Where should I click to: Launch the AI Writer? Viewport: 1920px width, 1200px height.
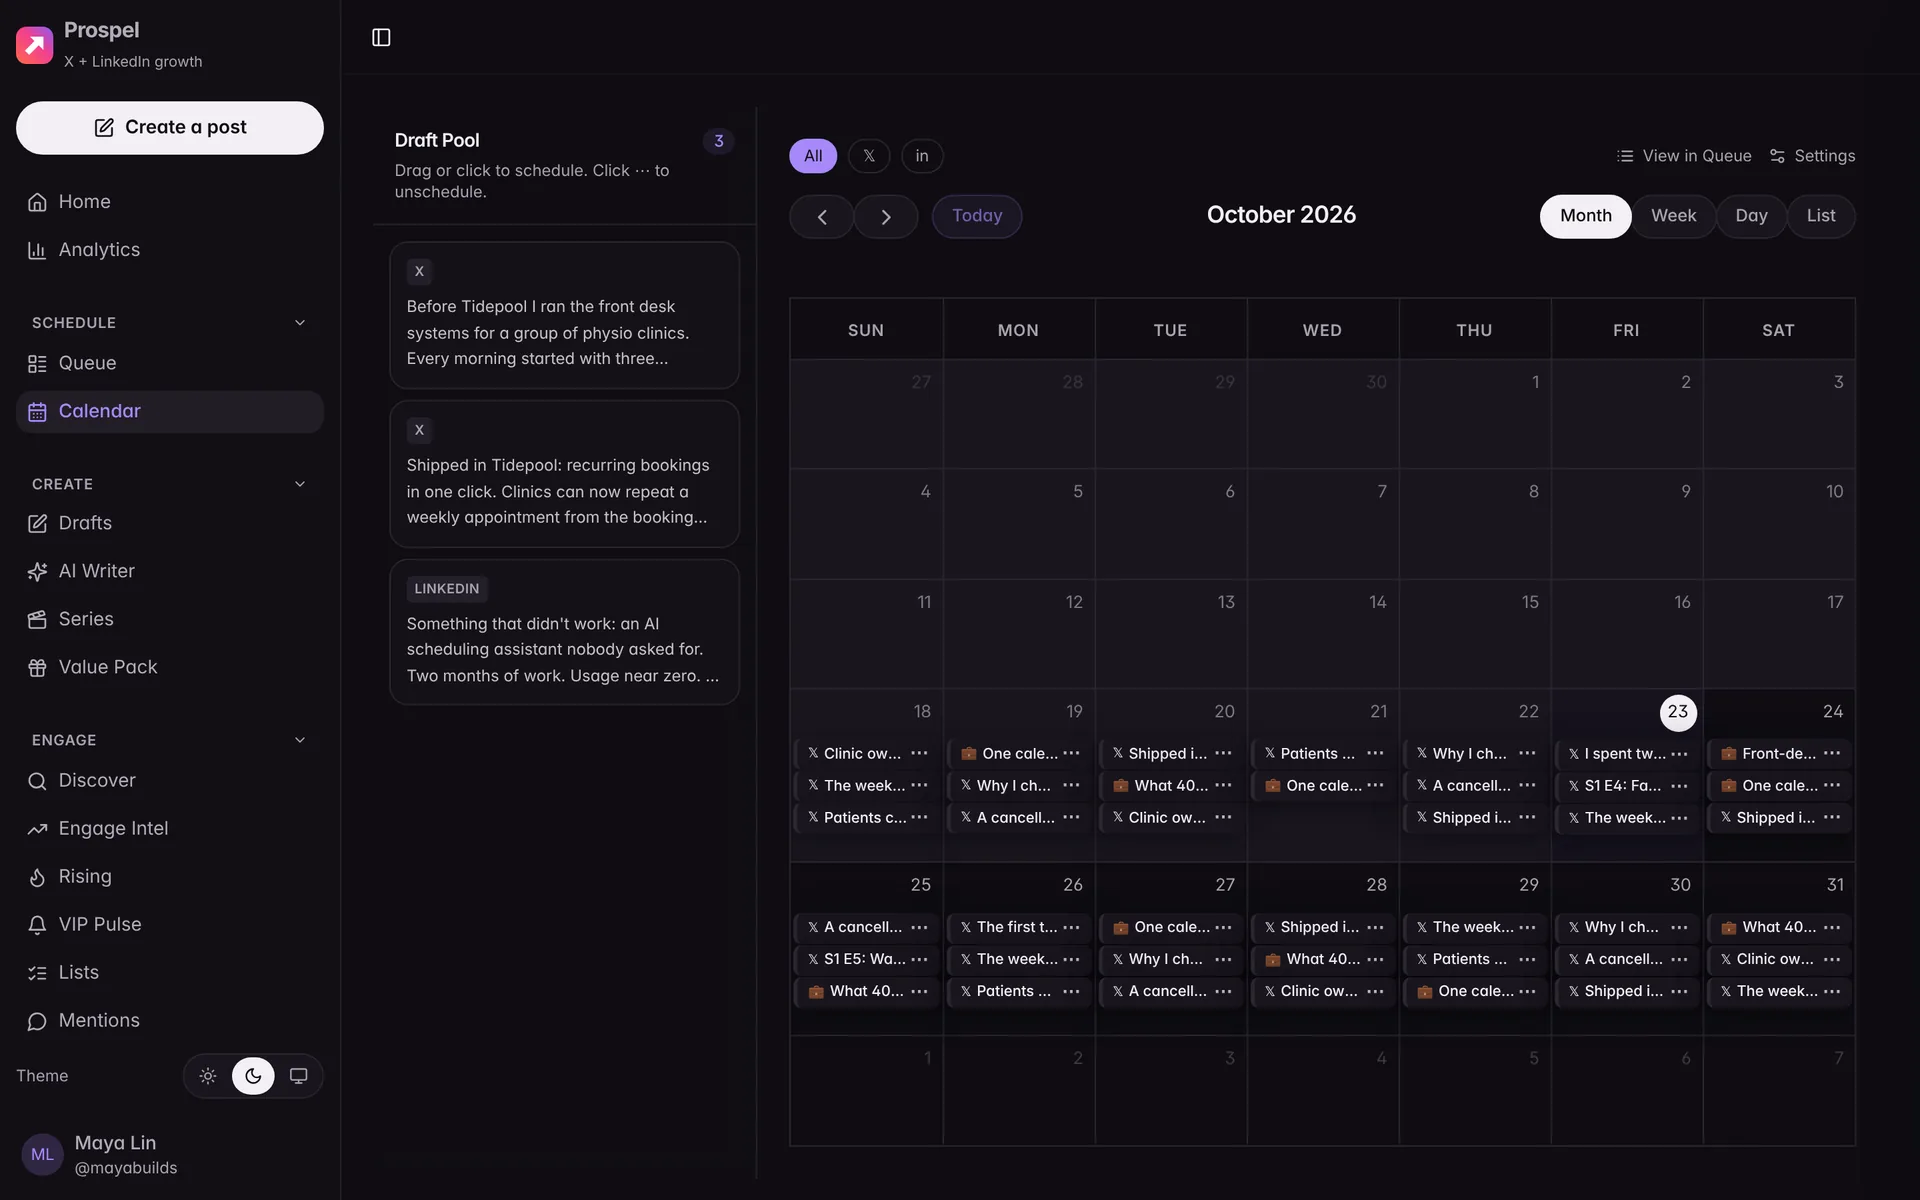[170, 571]
